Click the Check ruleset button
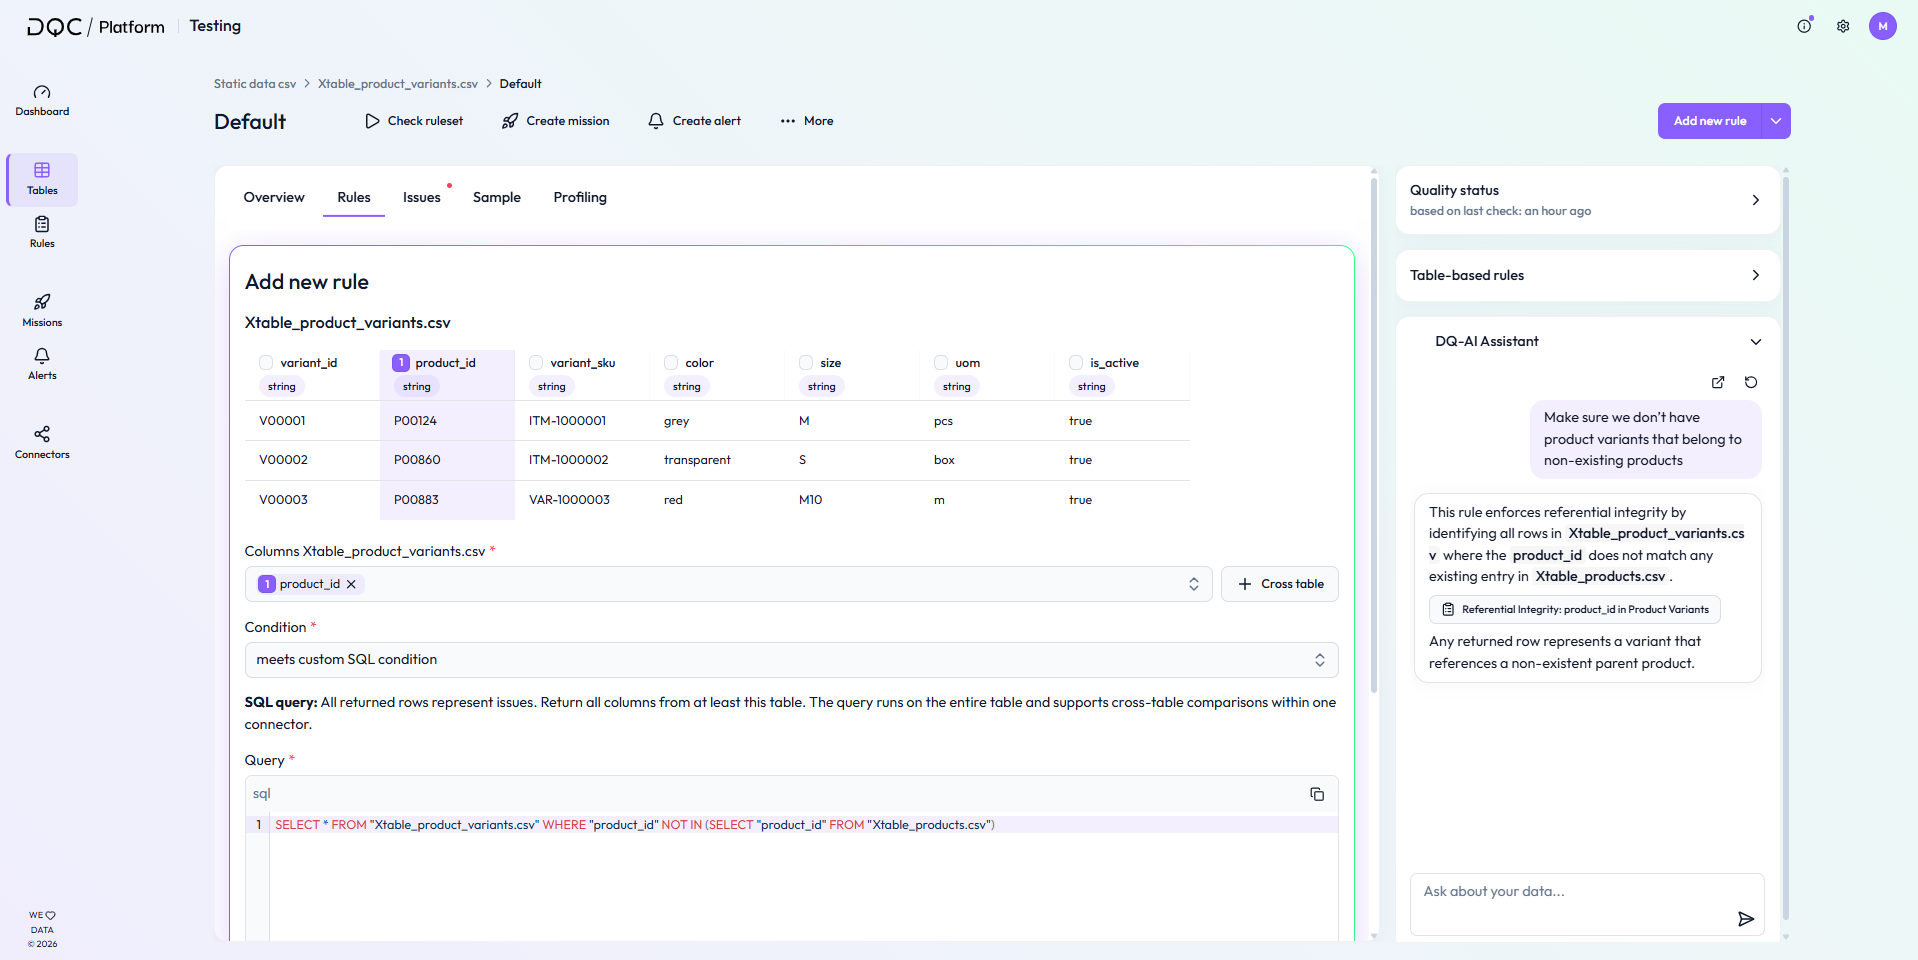Image resolution: width=1918 pixels, height=960 pixels. (414, 121)
